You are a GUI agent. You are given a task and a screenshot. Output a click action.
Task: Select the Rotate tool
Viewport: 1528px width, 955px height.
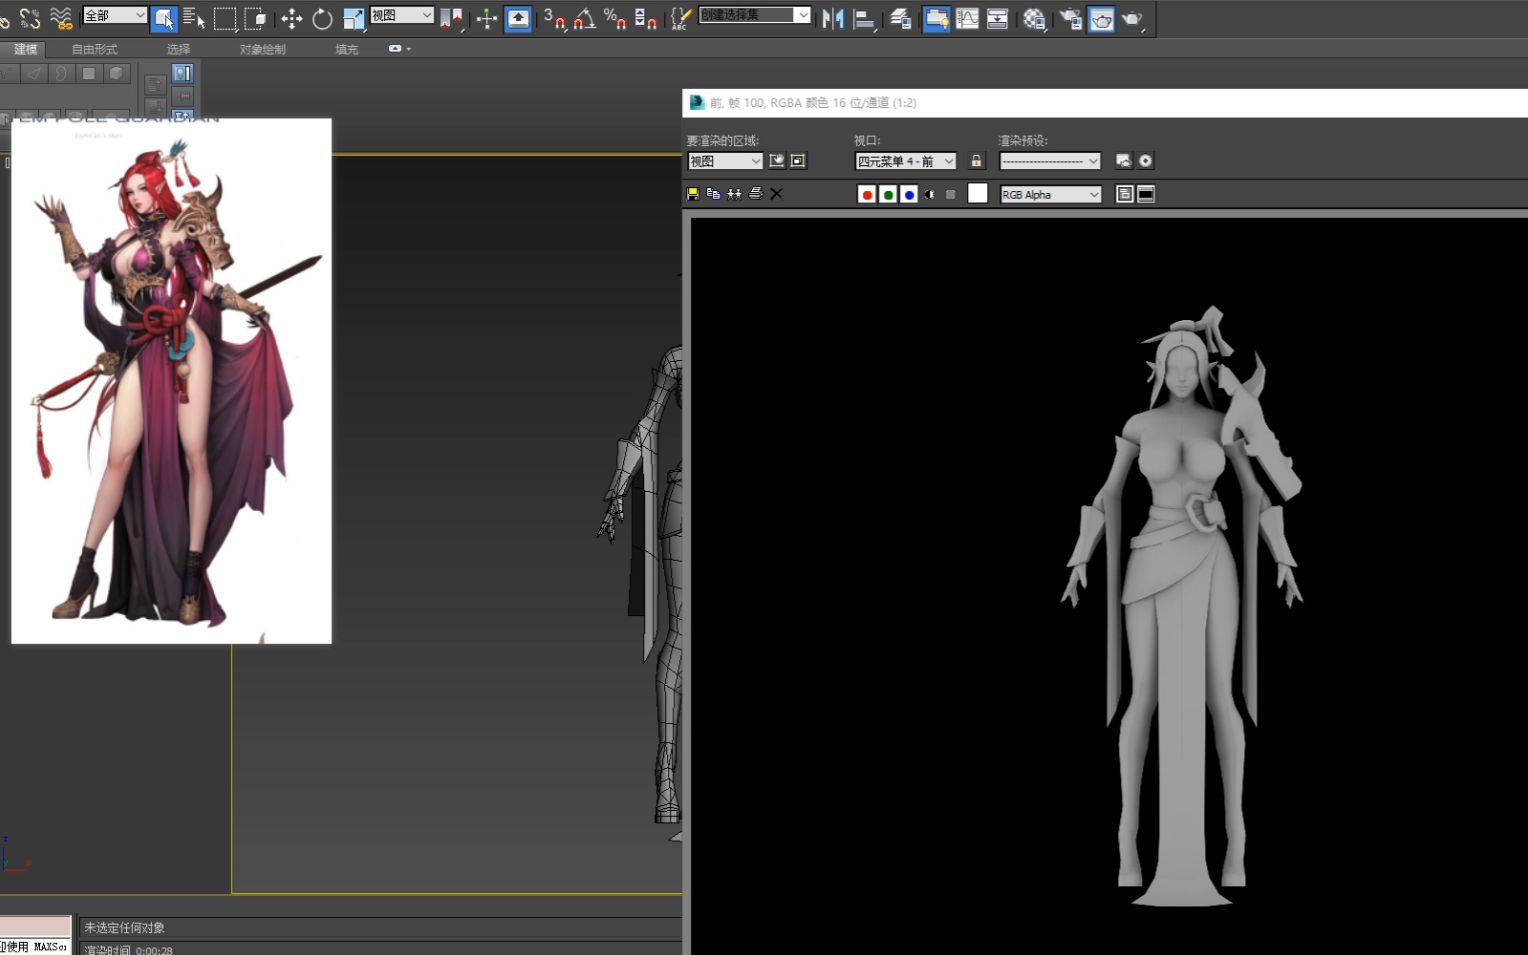(x=322, y=18)
